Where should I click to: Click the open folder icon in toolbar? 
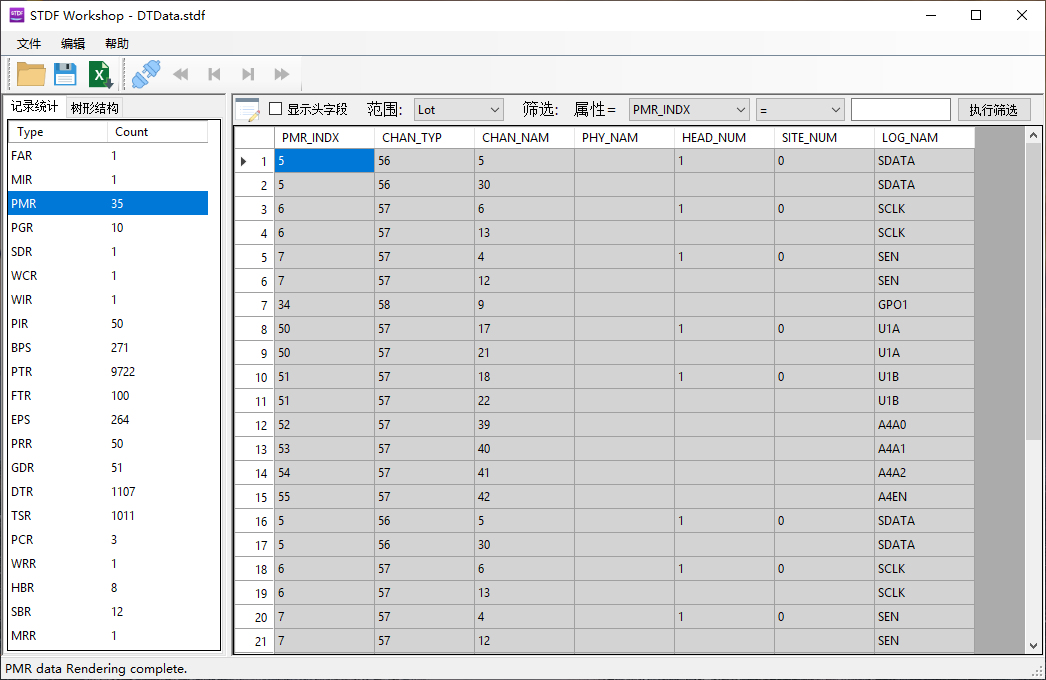tap(32, 74)
